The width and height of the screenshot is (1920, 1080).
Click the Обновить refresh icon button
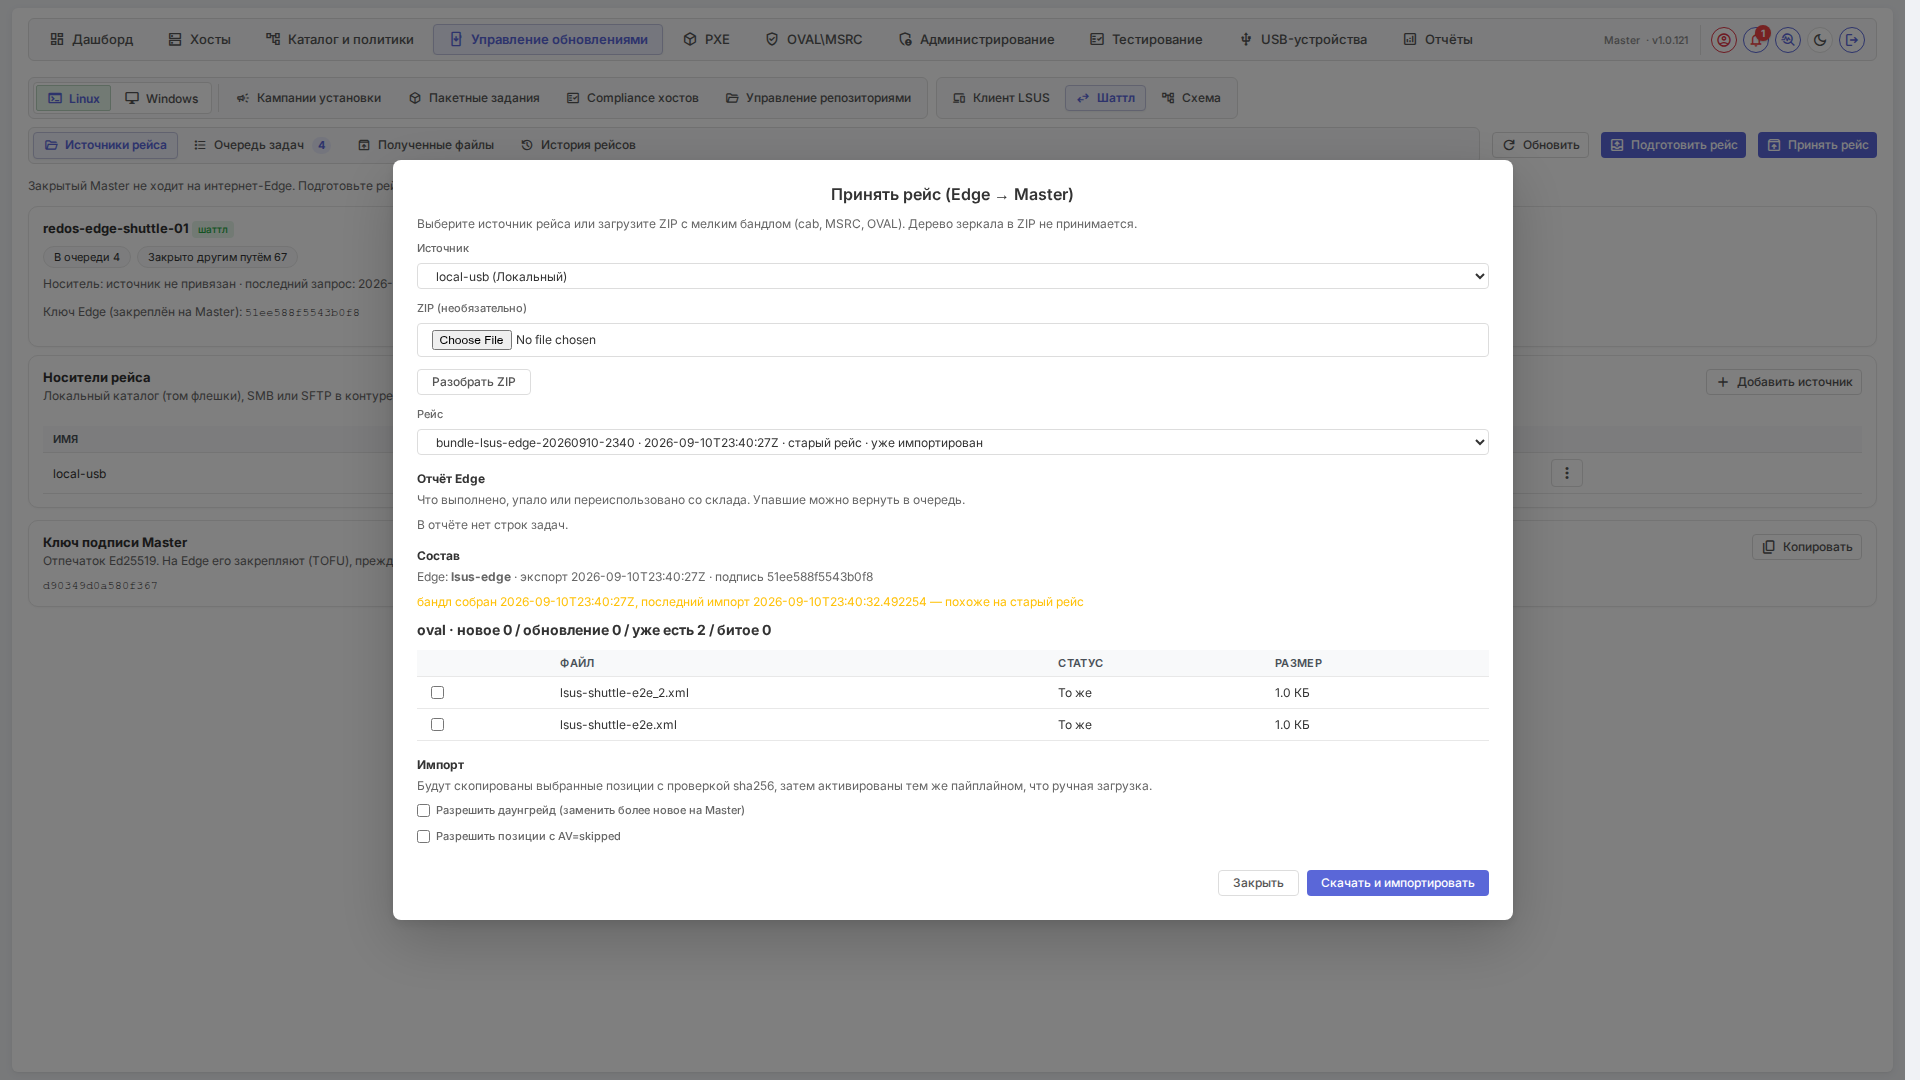1541,145
